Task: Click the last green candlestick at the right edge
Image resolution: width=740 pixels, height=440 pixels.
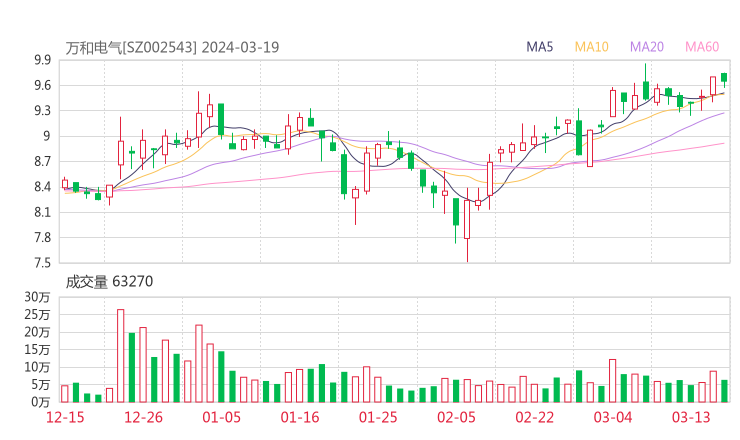Action: 724,78
